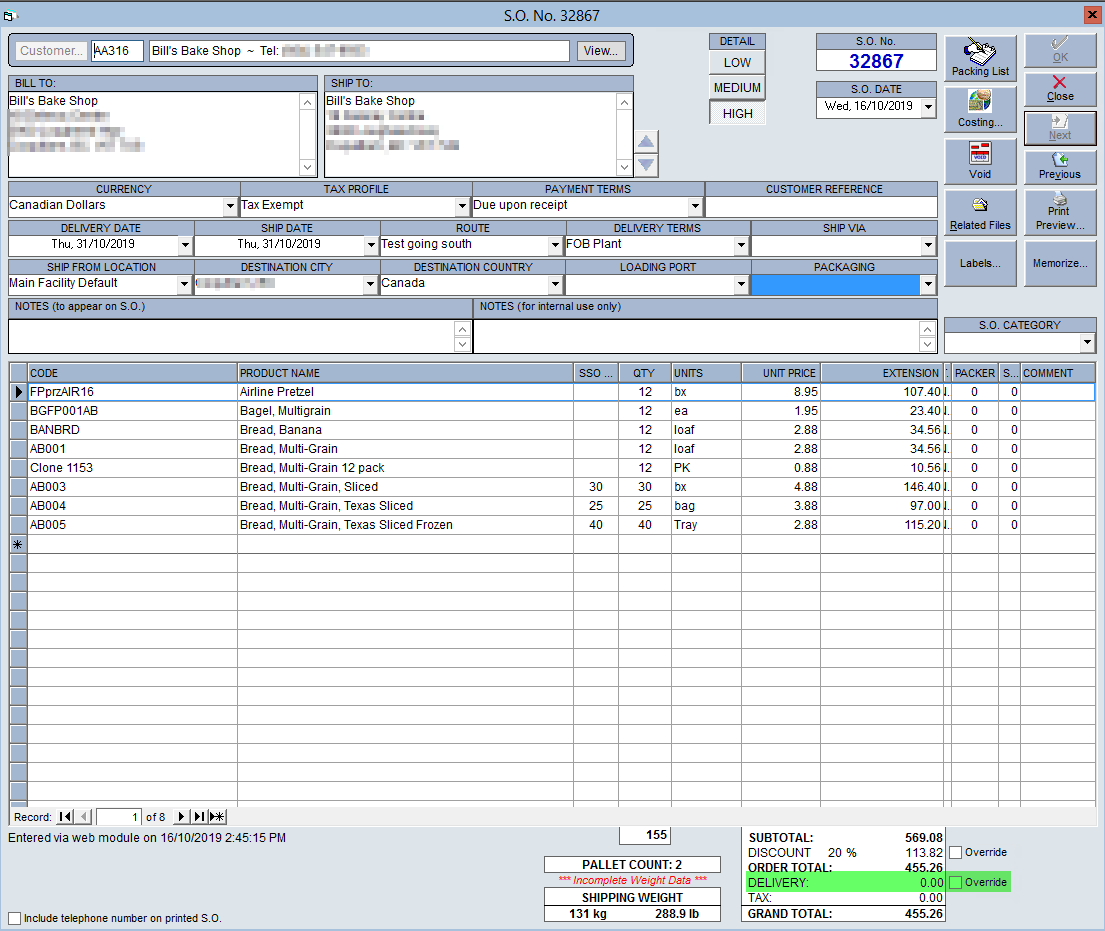Check Include telephone number on printed S.O.
This screenshot has width=1105, height=931.
(x=15, y=918)
